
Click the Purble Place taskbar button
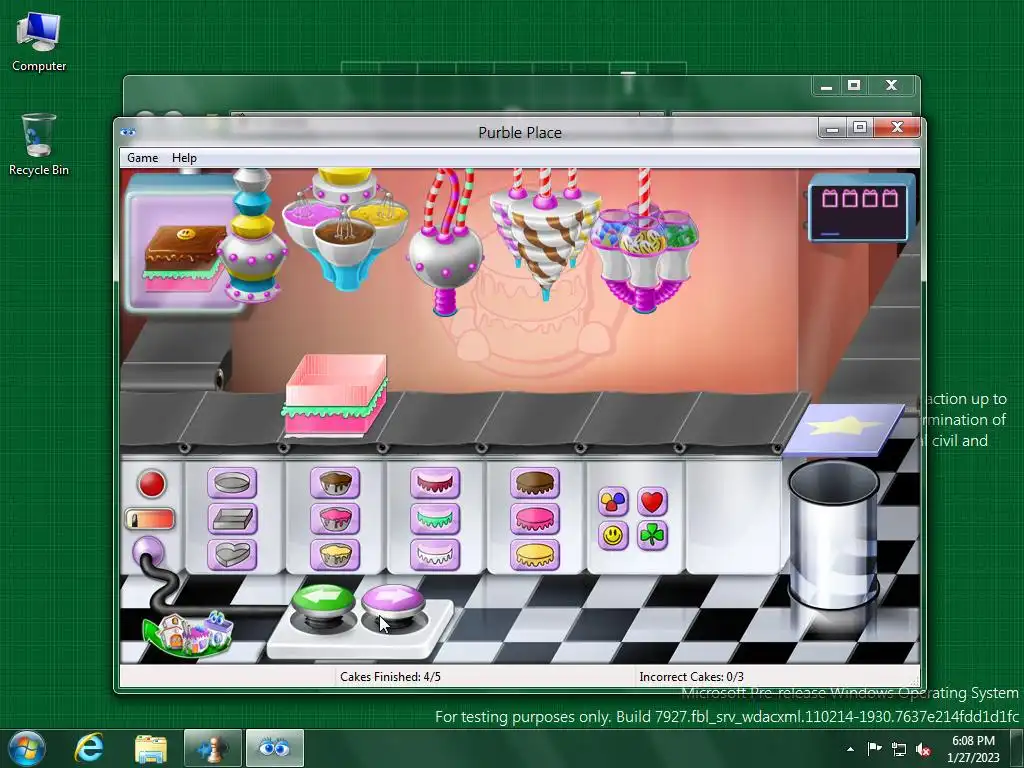(x=274, y=748)
